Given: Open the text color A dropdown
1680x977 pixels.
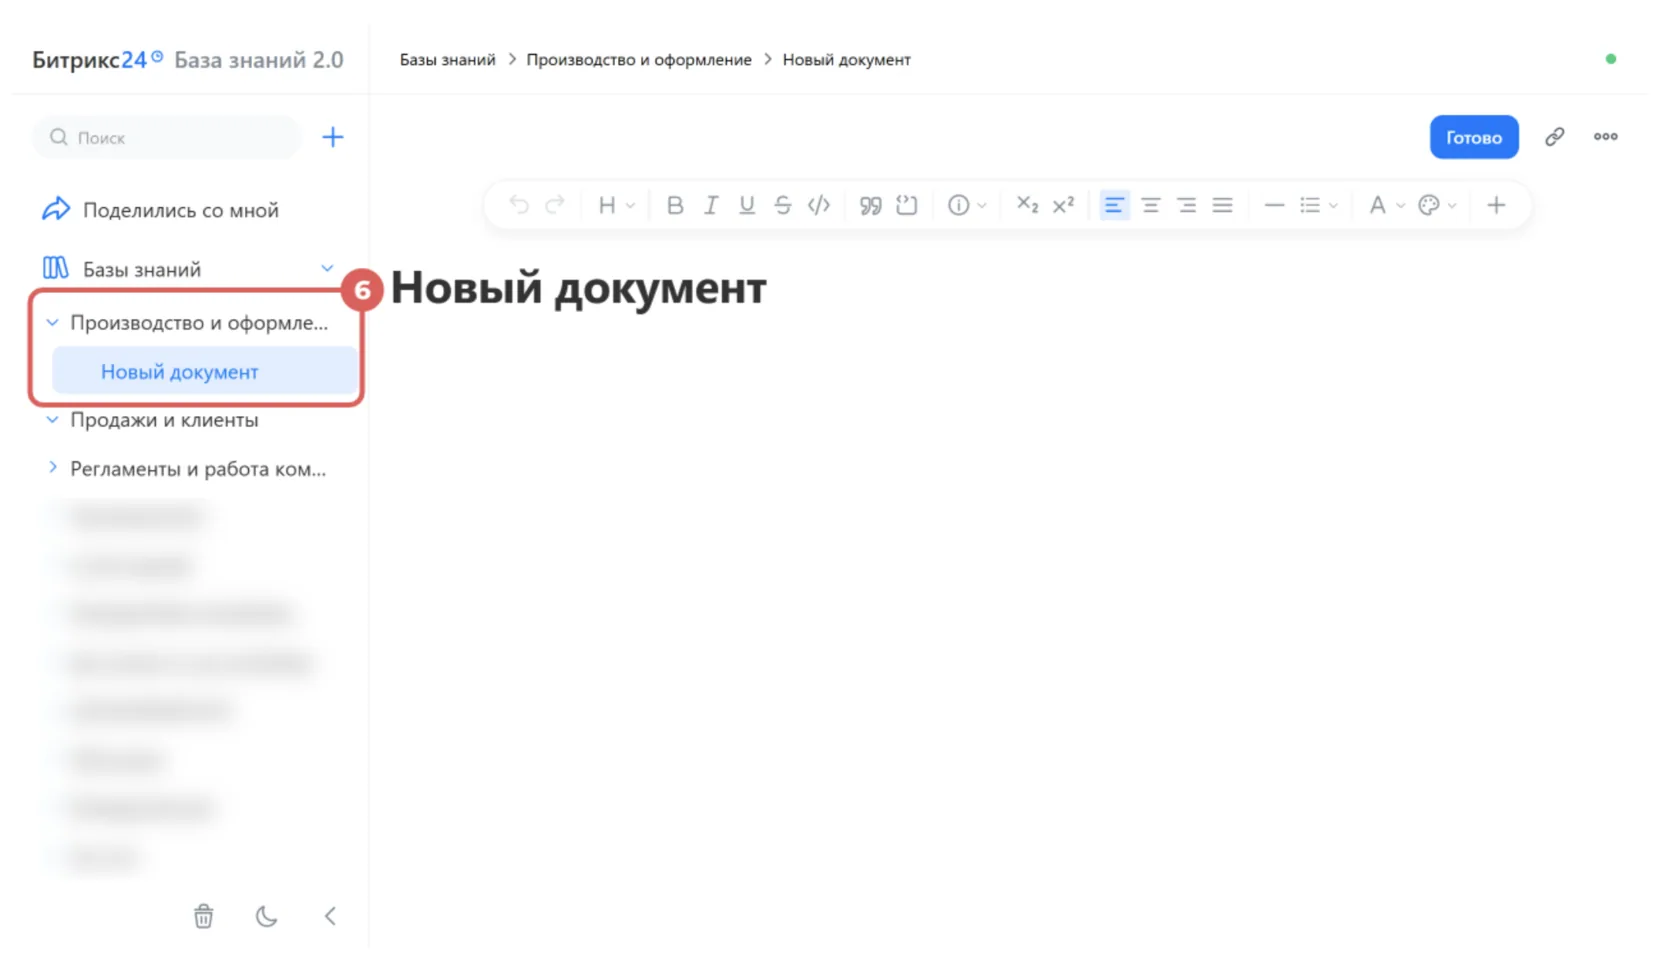Looking at the screenshot, I should (x=1386, y=205).
